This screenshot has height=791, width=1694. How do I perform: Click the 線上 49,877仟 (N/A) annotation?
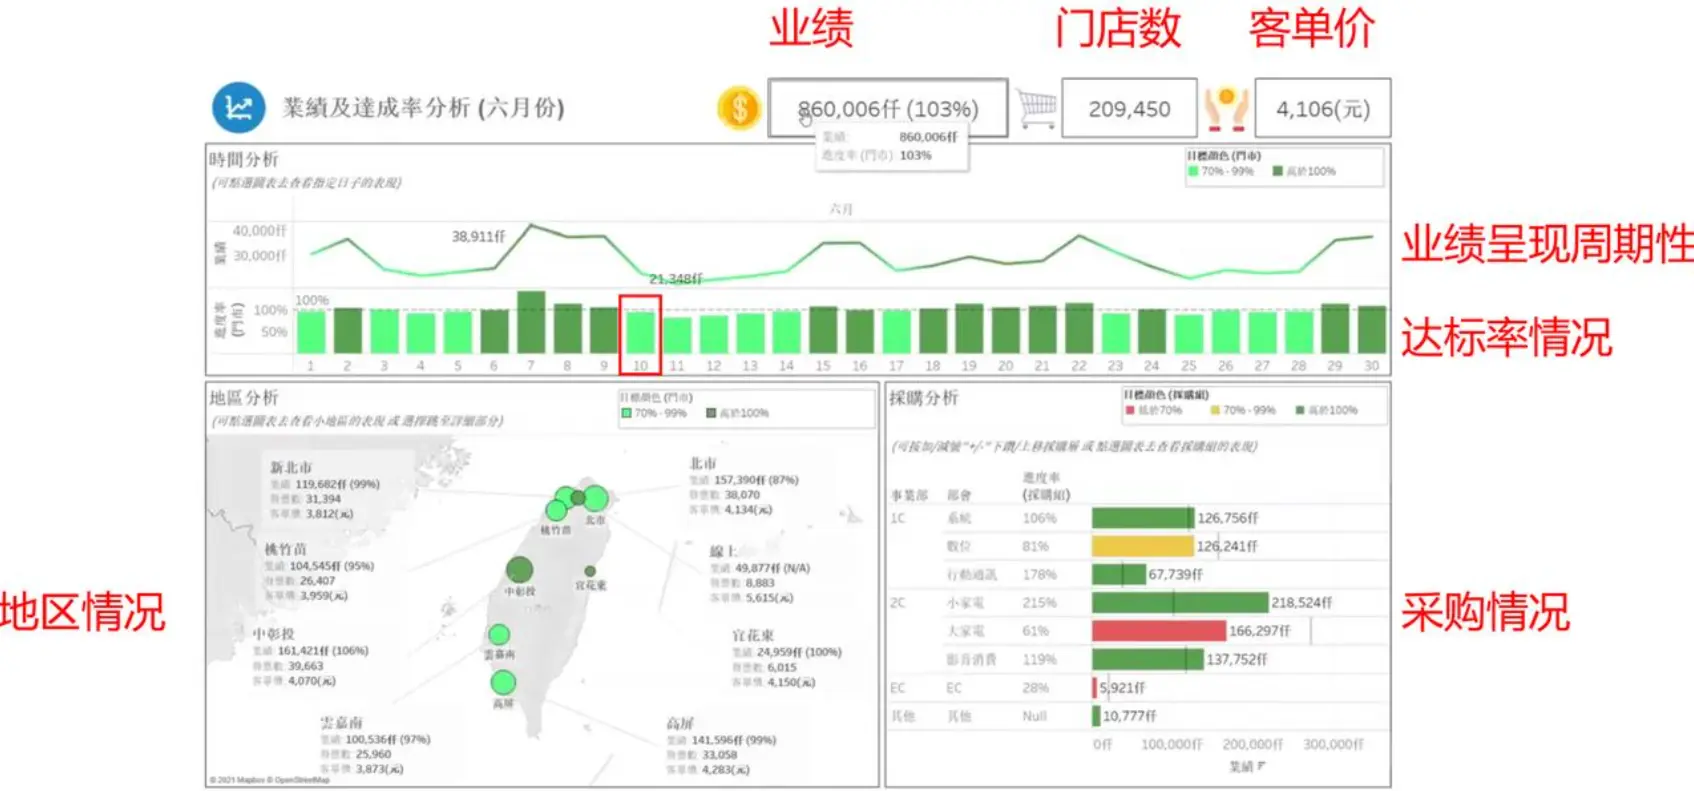point(760,574)
